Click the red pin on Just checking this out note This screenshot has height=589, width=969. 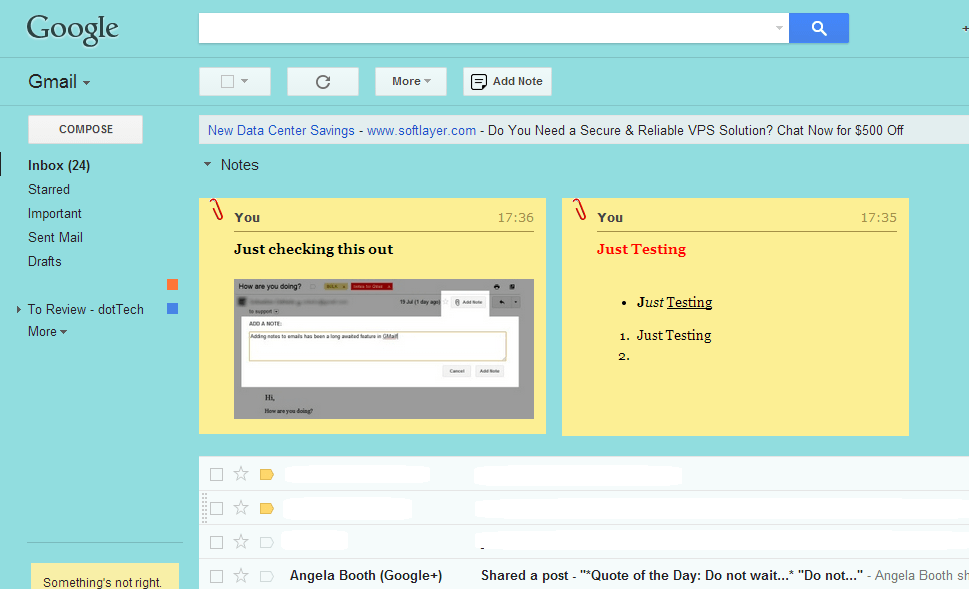click(216, 211)
